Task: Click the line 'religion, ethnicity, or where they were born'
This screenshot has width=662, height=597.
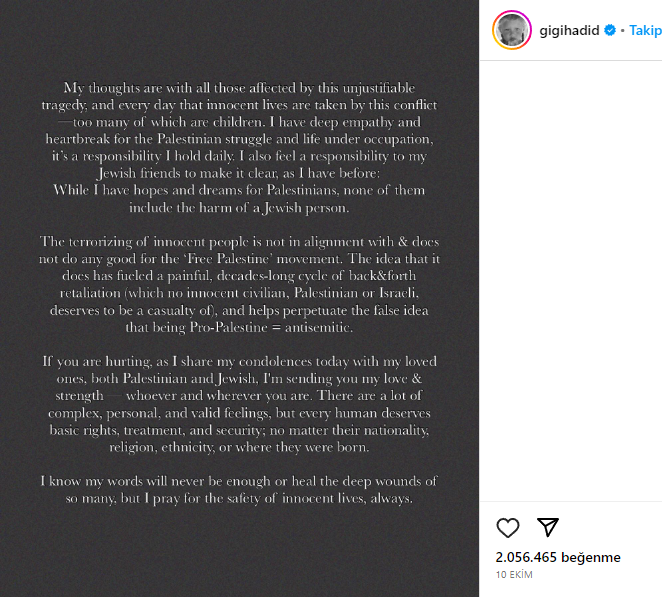Action: (x=239, y=447)
